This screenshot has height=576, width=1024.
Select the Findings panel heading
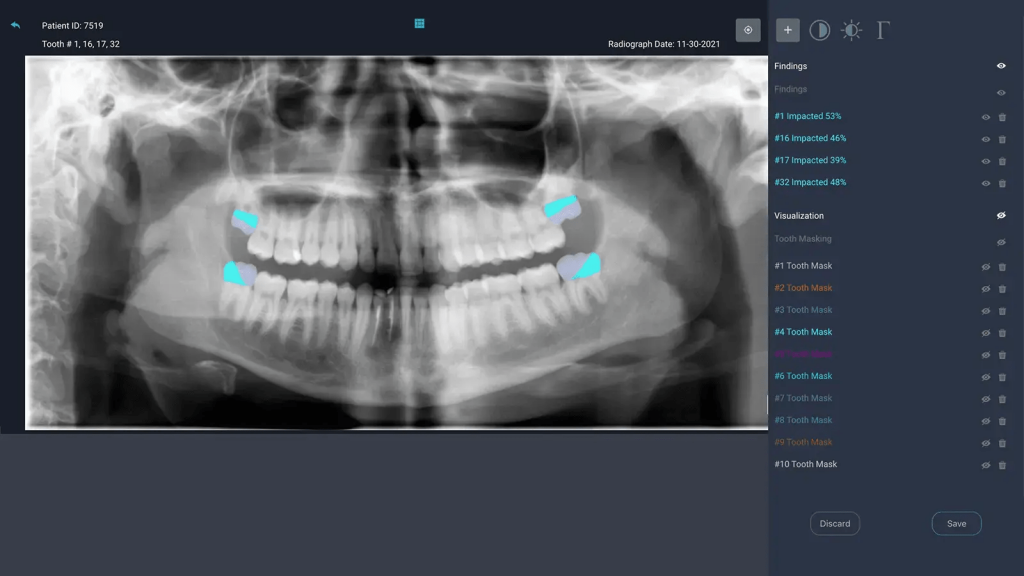click(x=790, y=89)
